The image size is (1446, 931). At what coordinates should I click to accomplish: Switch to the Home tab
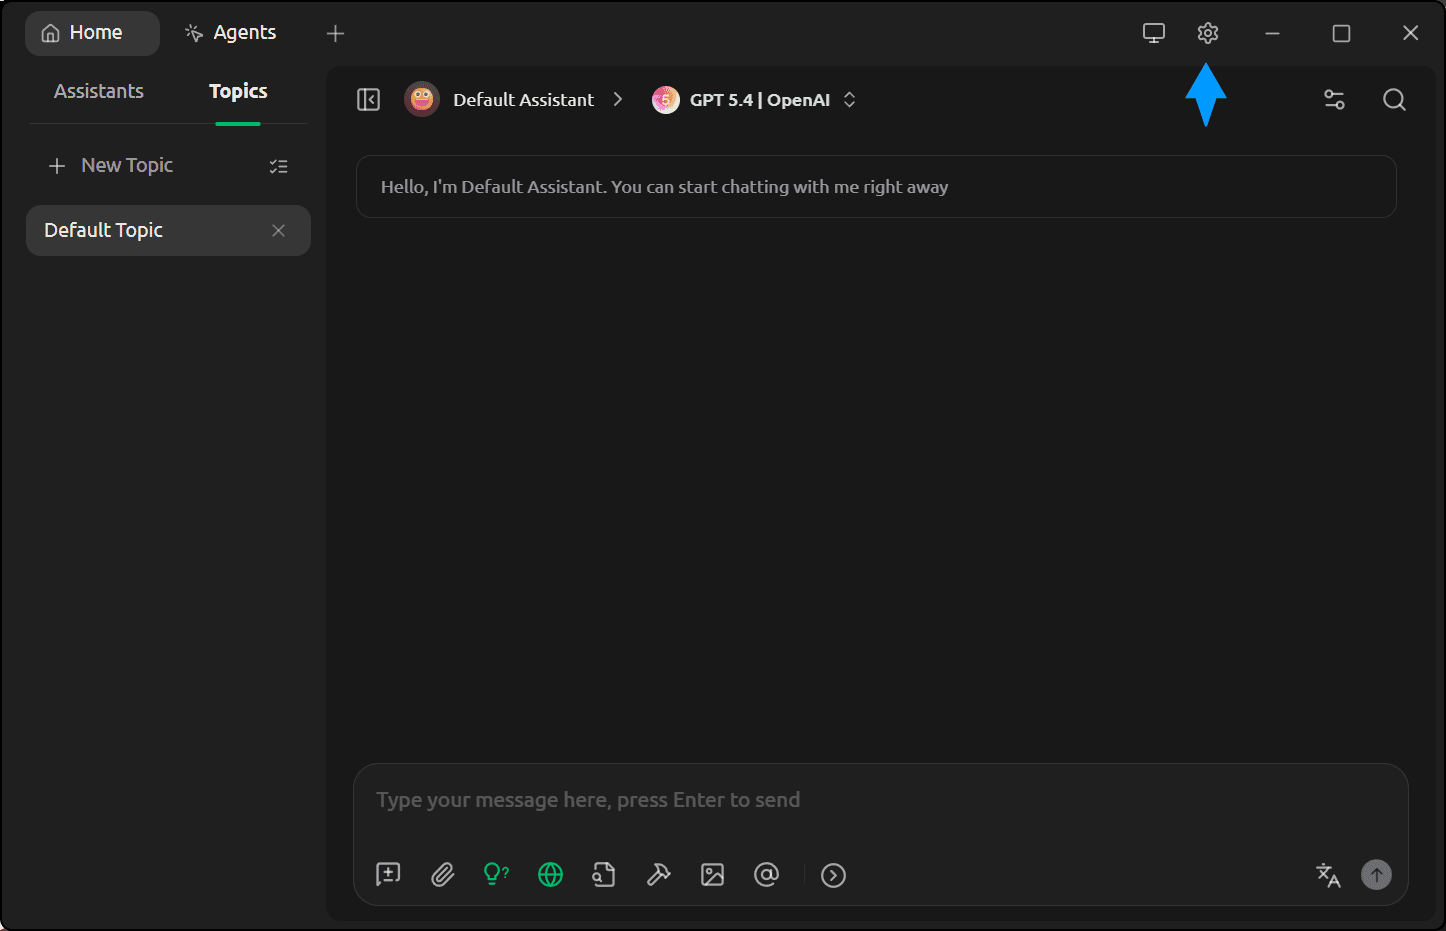tap(92, 33)
